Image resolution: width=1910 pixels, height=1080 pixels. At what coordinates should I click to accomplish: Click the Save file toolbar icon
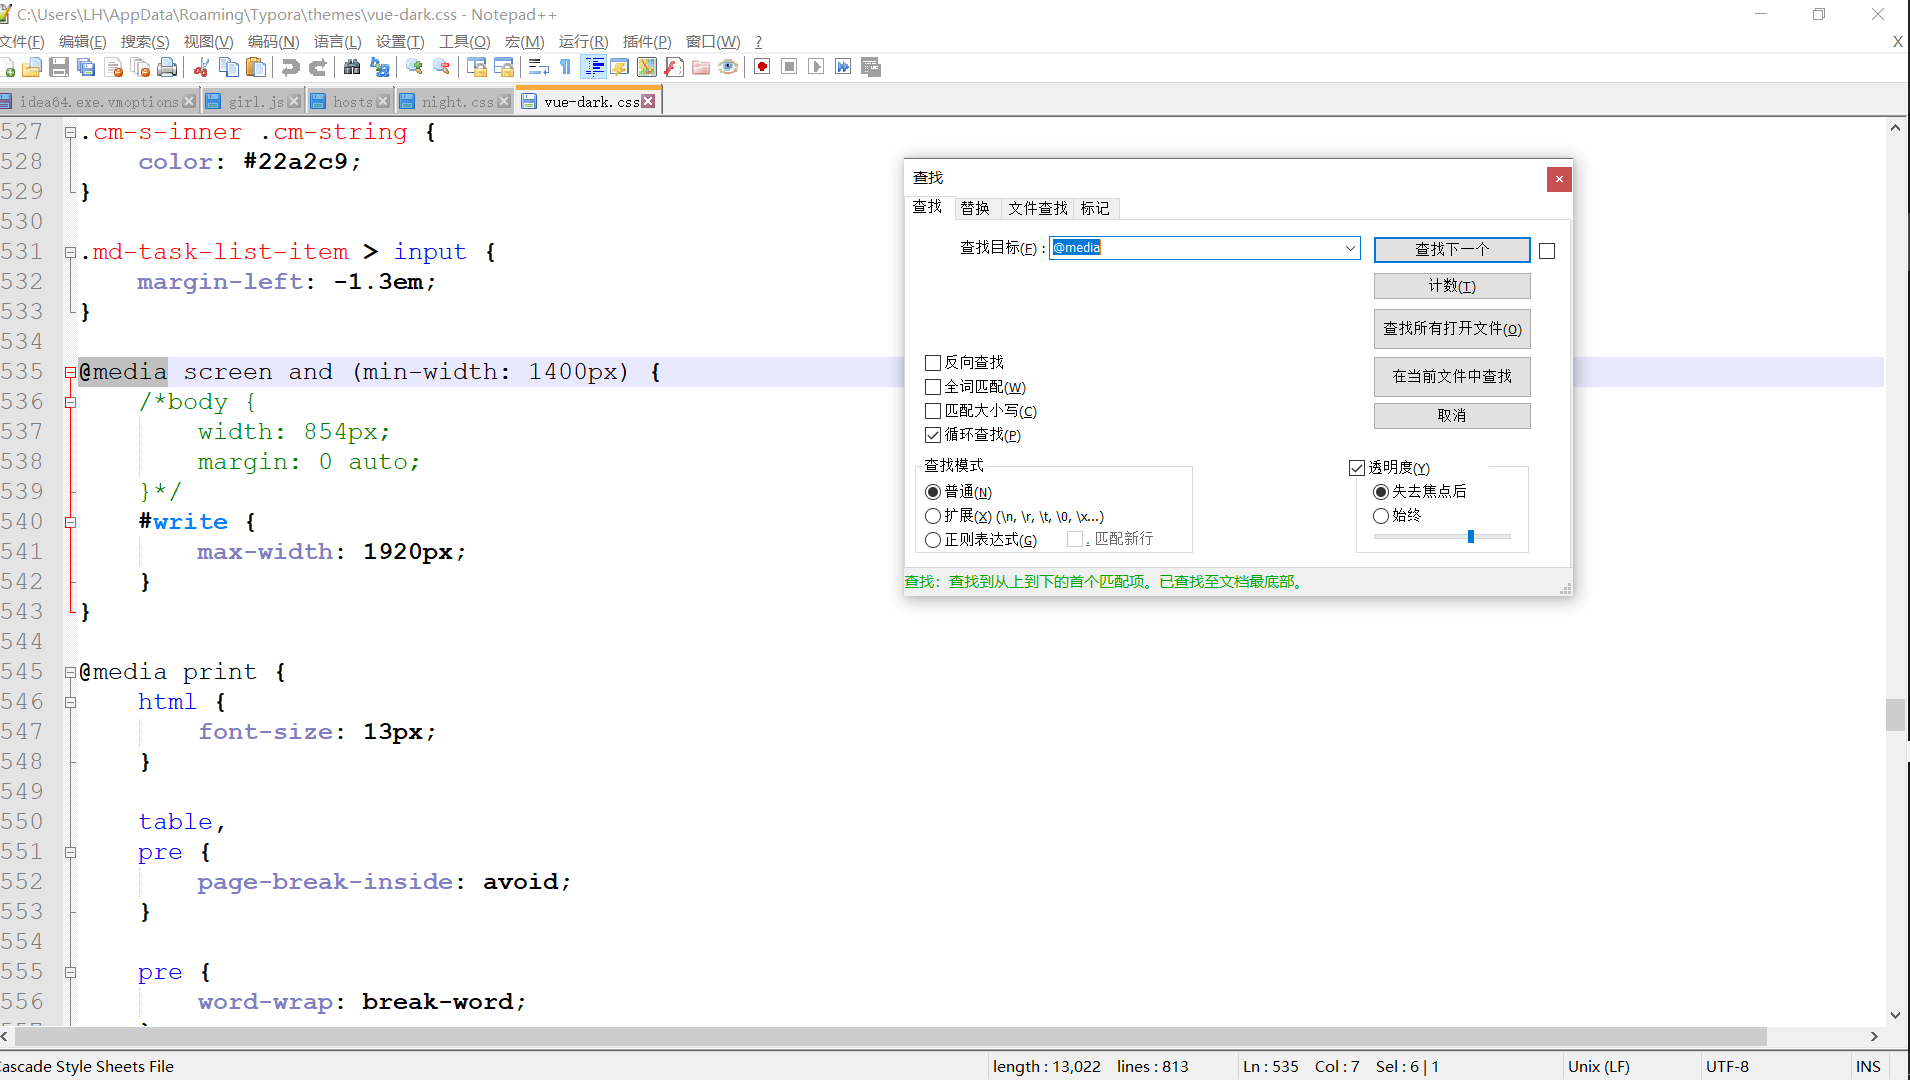pos(59,67)
